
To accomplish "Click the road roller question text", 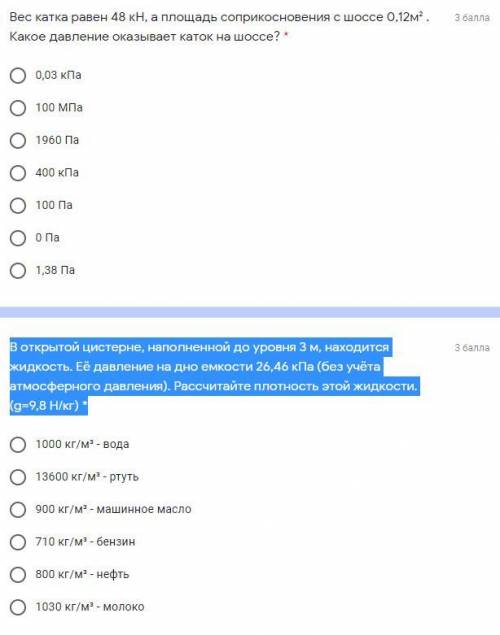I will [219, 27].
